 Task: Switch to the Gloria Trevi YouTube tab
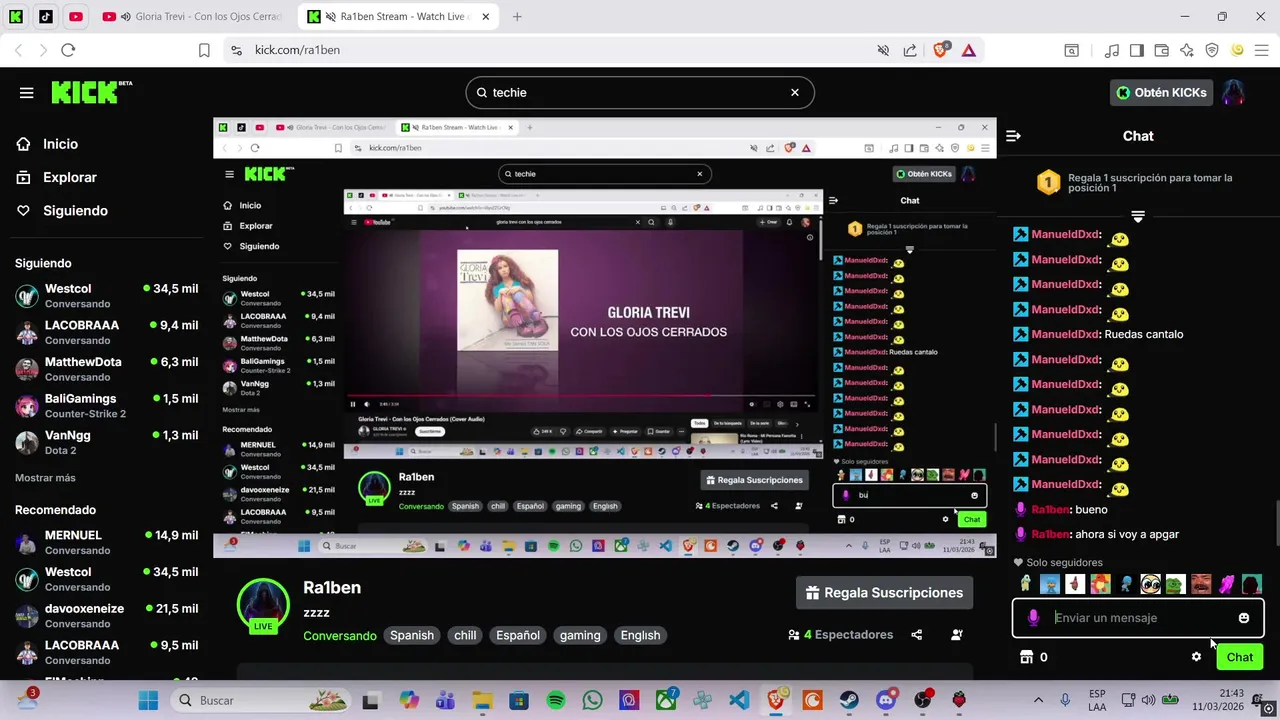(193, 17)
